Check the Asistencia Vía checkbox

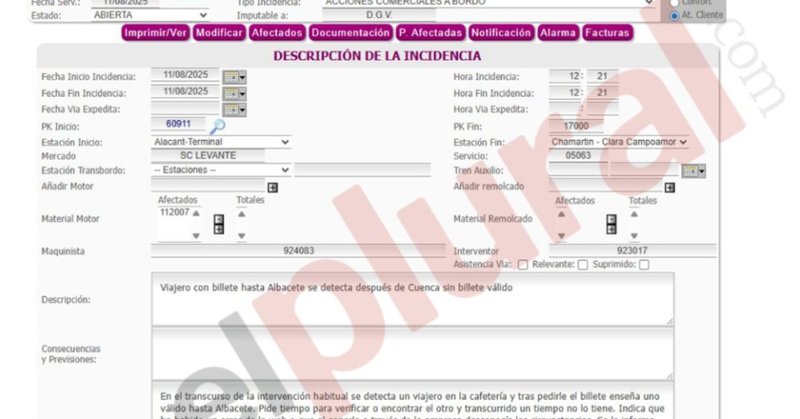click(523, 265)
